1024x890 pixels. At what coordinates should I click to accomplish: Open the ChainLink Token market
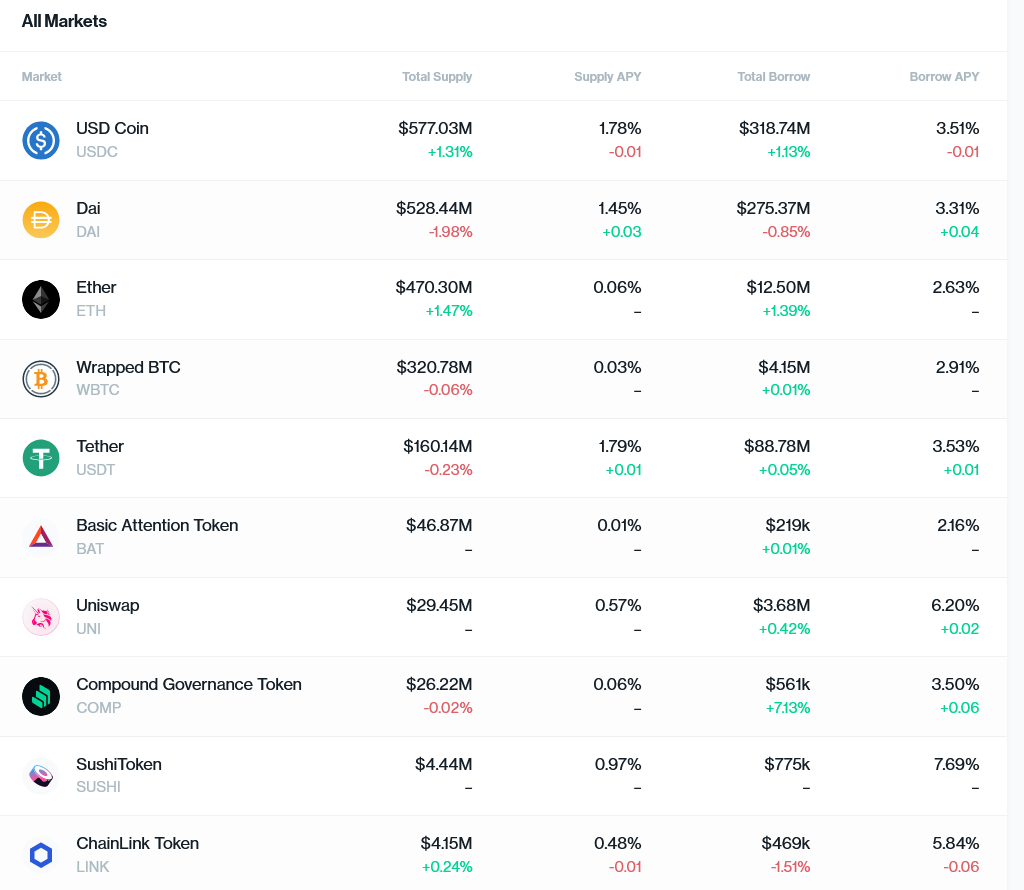tap(504, 853)
